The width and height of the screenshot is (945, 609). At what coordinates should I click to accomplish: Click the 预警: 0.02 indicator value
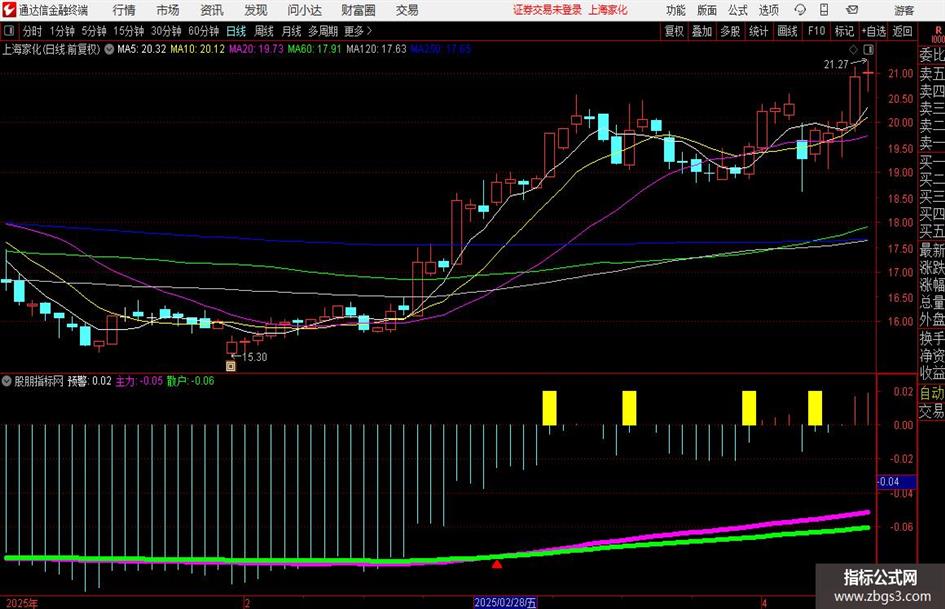point(89,381)
